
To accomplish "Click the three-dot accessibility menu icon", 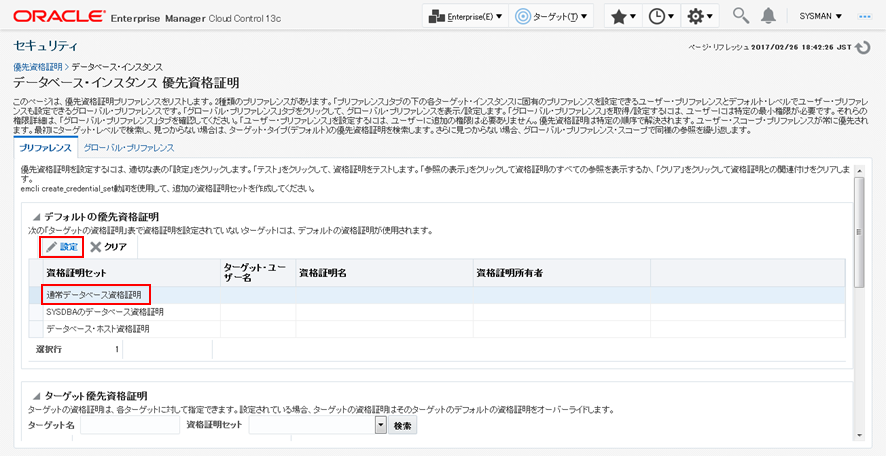I will (866, 17).
